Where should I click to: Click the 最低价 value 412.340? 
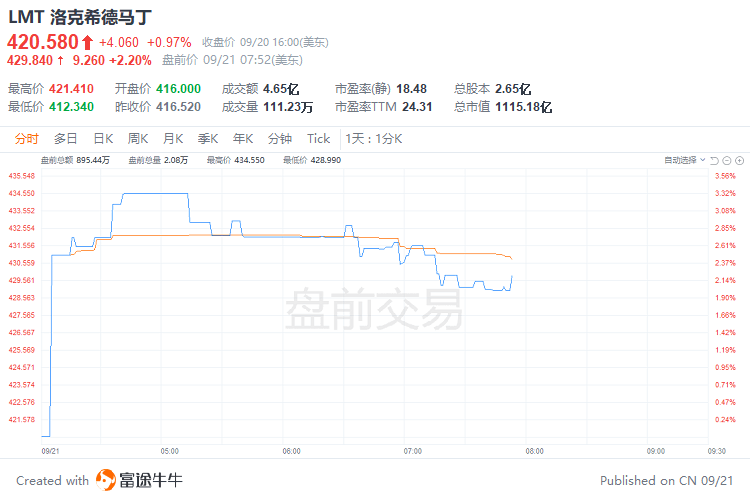point(71,107)
